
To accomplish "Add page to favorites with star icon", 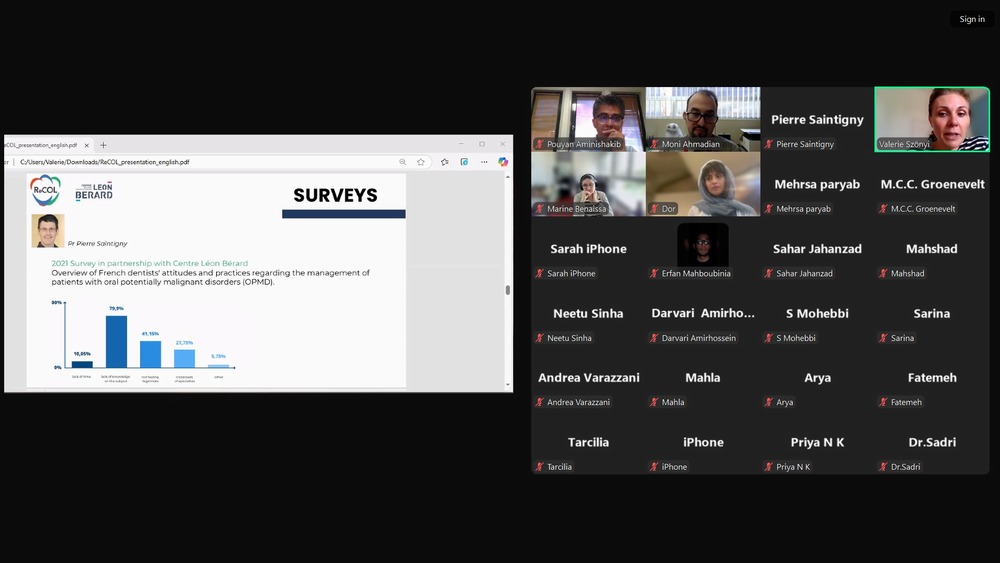I will 421,162.
